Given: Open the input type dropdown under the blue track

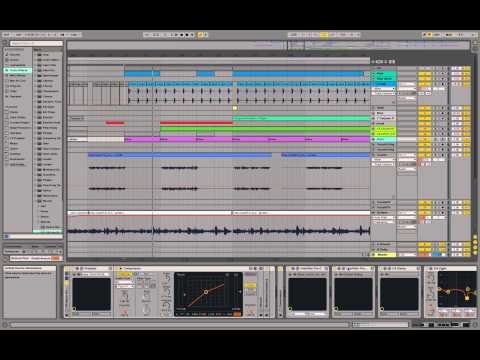Looking at the screenshot, I should [383, 89].
